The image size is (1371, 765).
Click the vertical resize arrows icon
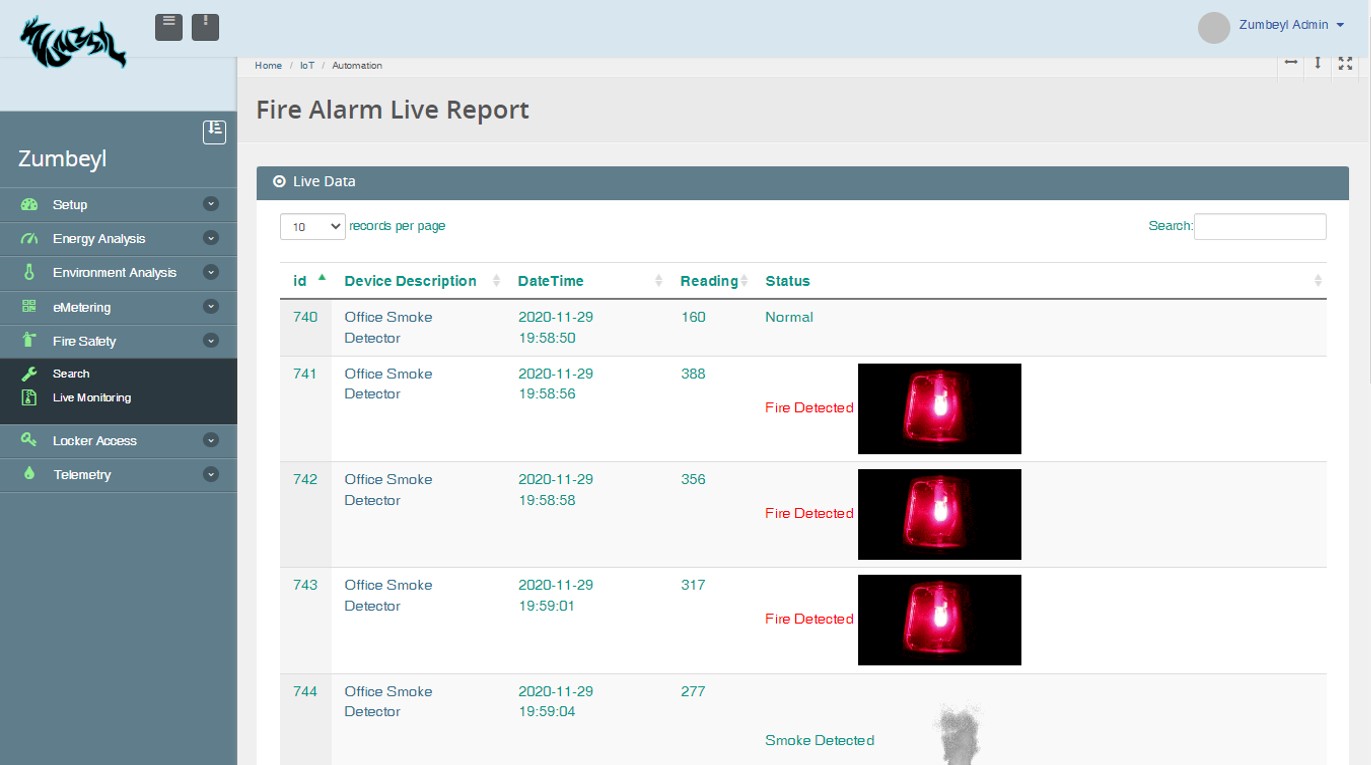point(1318,63)
